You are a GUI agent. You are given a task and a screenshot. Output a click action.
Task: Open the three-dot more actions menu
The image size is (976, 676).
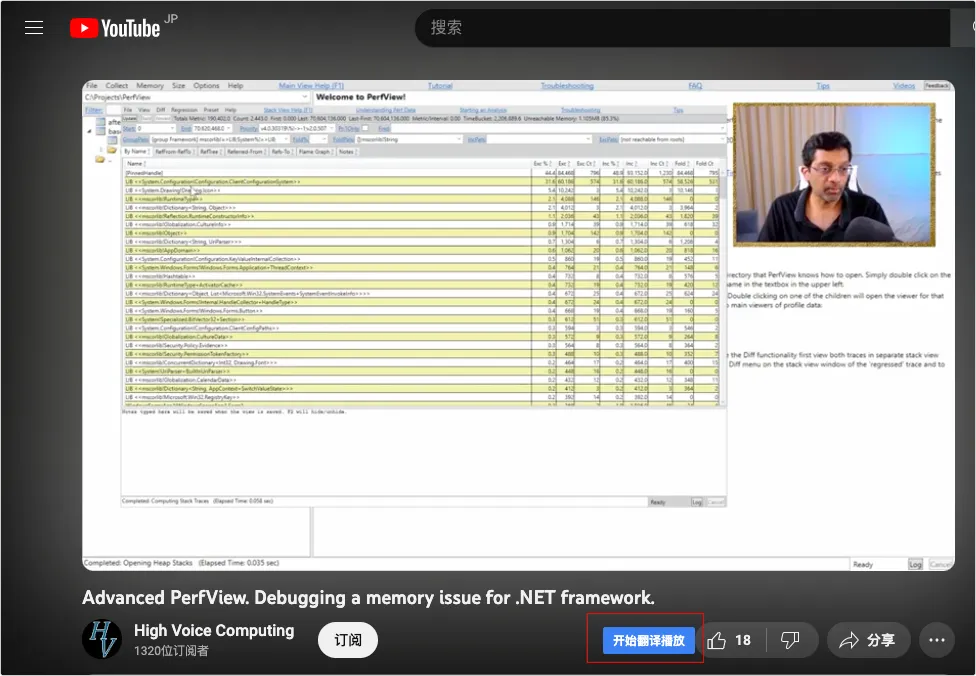[x=937, y=640]
